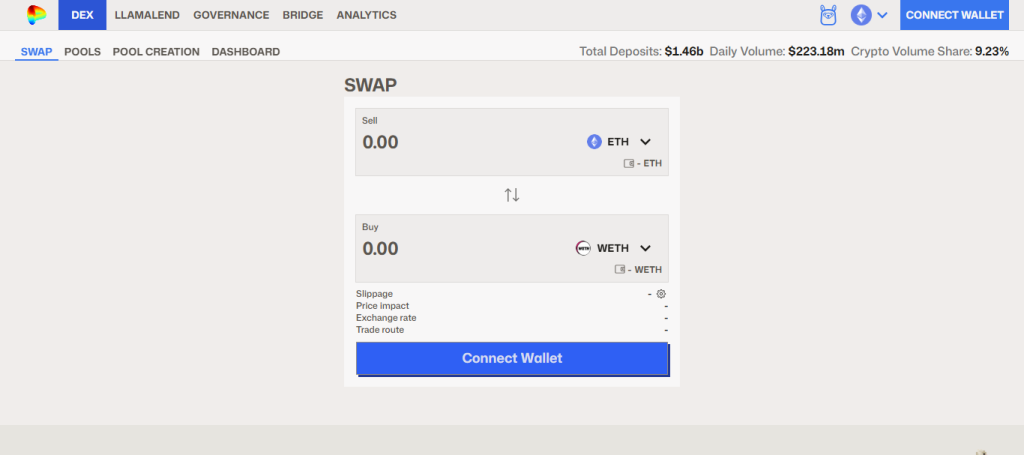Click the Ethereum network icon in header
The height and width of the screenshot is (455, 1024).
point(861,15)
